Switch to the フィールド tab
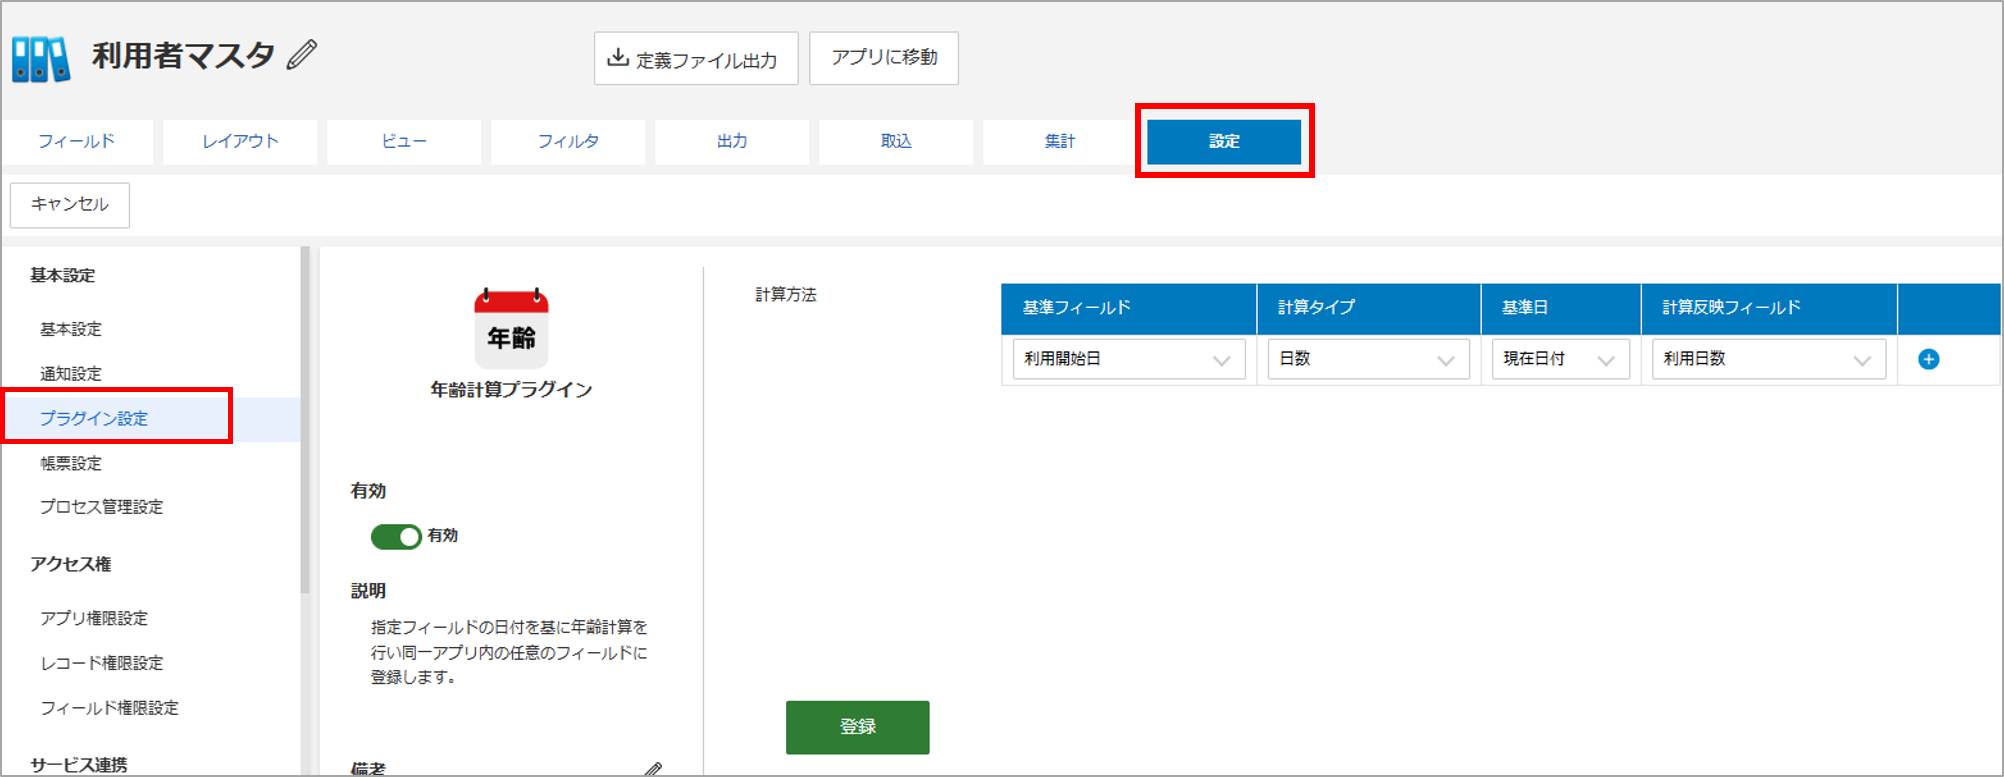The width and height of the screenshot is (2004, 777). click(x=77, y=141)
